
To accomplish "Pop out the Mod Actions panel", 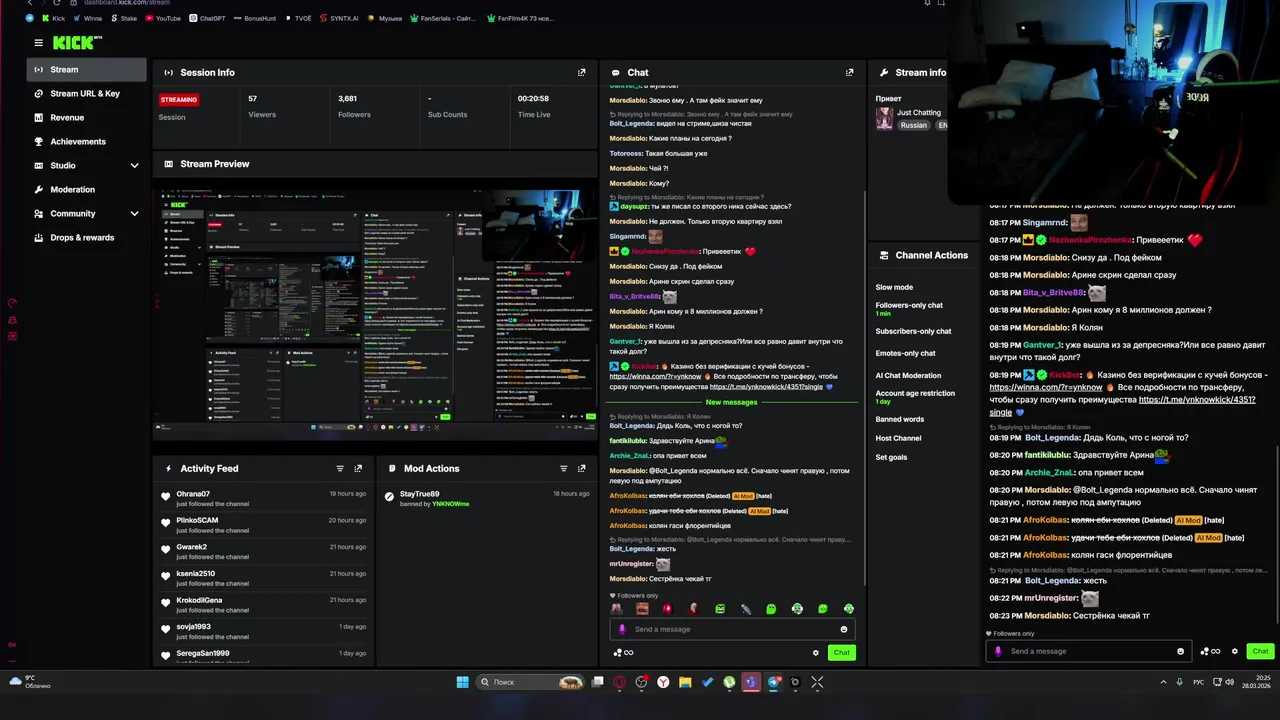I will 582,468.
